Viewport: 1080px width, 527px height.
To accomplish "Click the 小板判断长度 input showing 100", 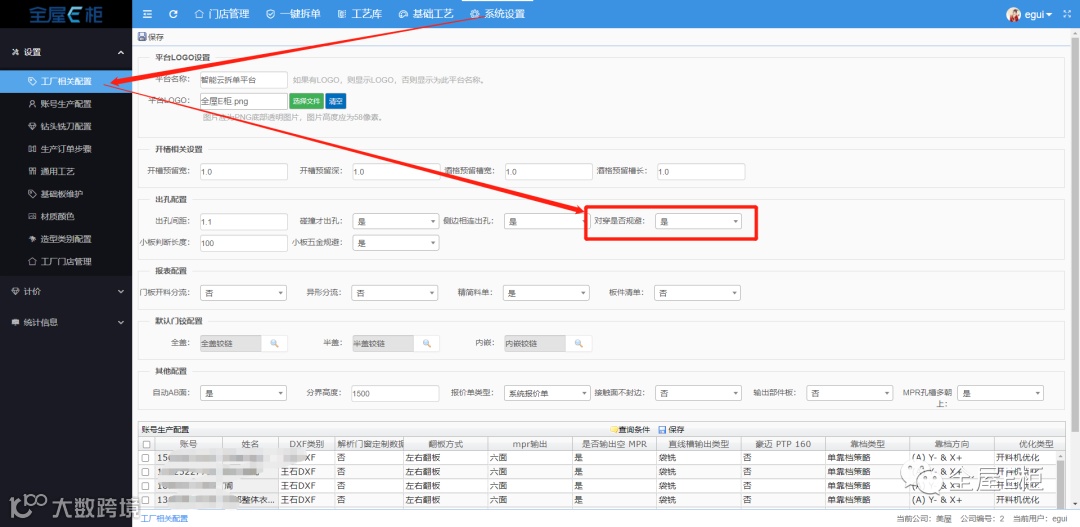I will 243,243.
